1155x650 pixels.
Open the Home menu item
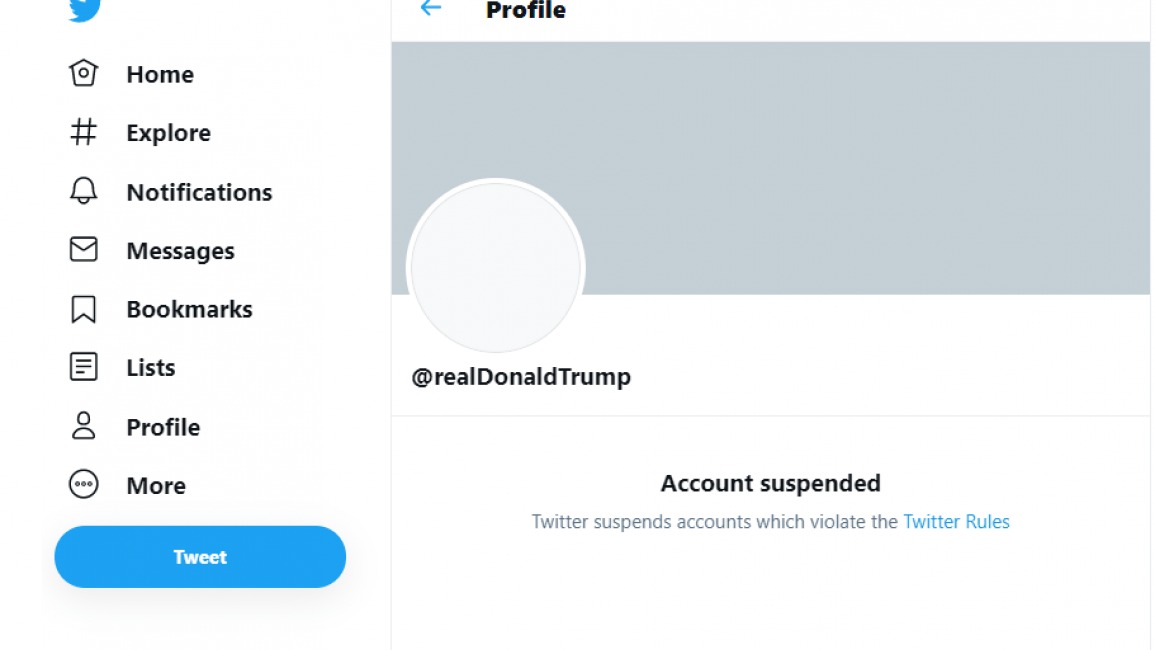pyautogui.click(x=160, y=74)
